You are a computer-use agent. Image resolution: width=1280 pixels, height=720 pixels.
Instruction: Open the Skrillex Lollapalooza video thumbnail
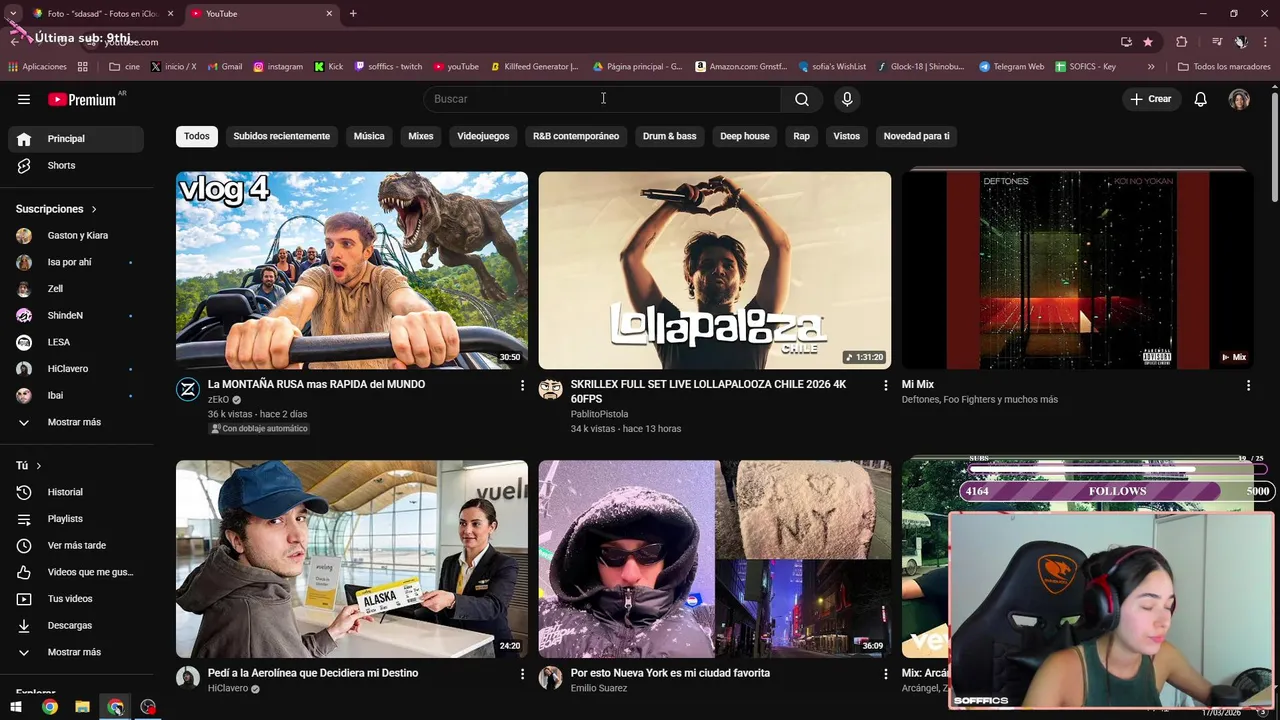(x=715, y=270)
